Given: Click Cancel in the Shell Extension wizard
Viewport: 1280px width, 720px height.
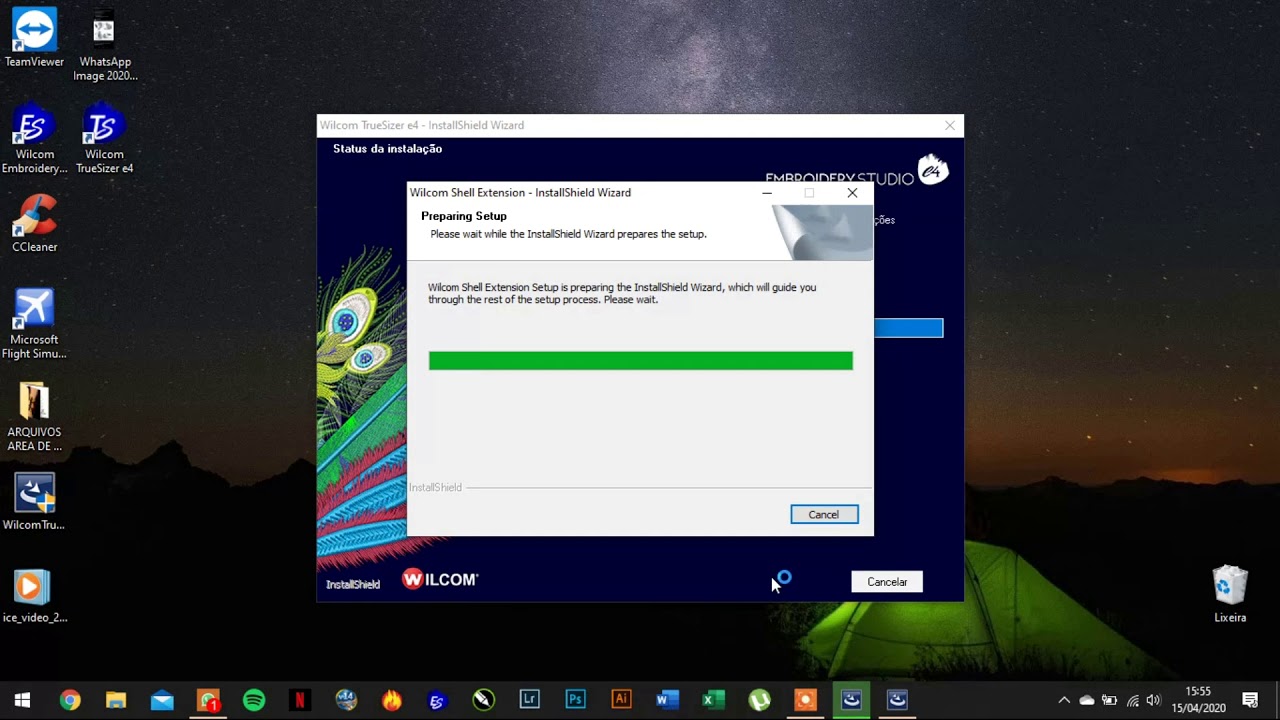Looking at the screenshot, I should click(x=824, y=514).
